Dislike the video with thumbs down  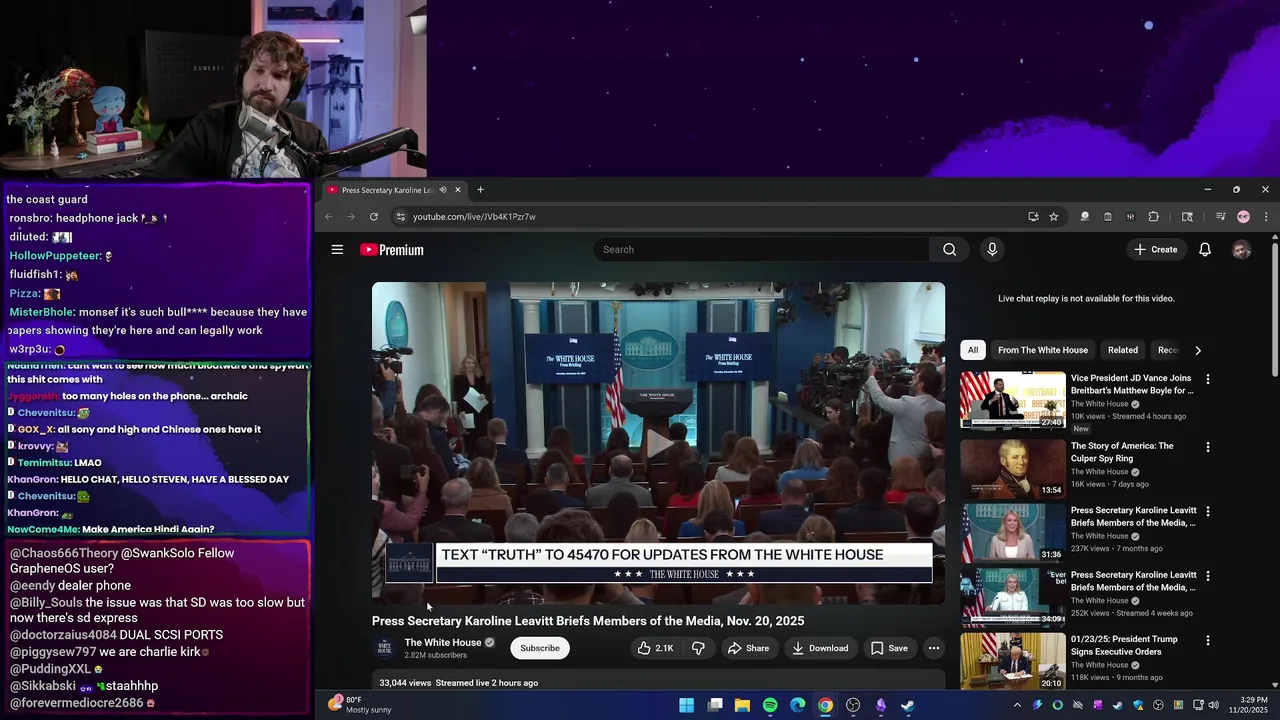698,648
